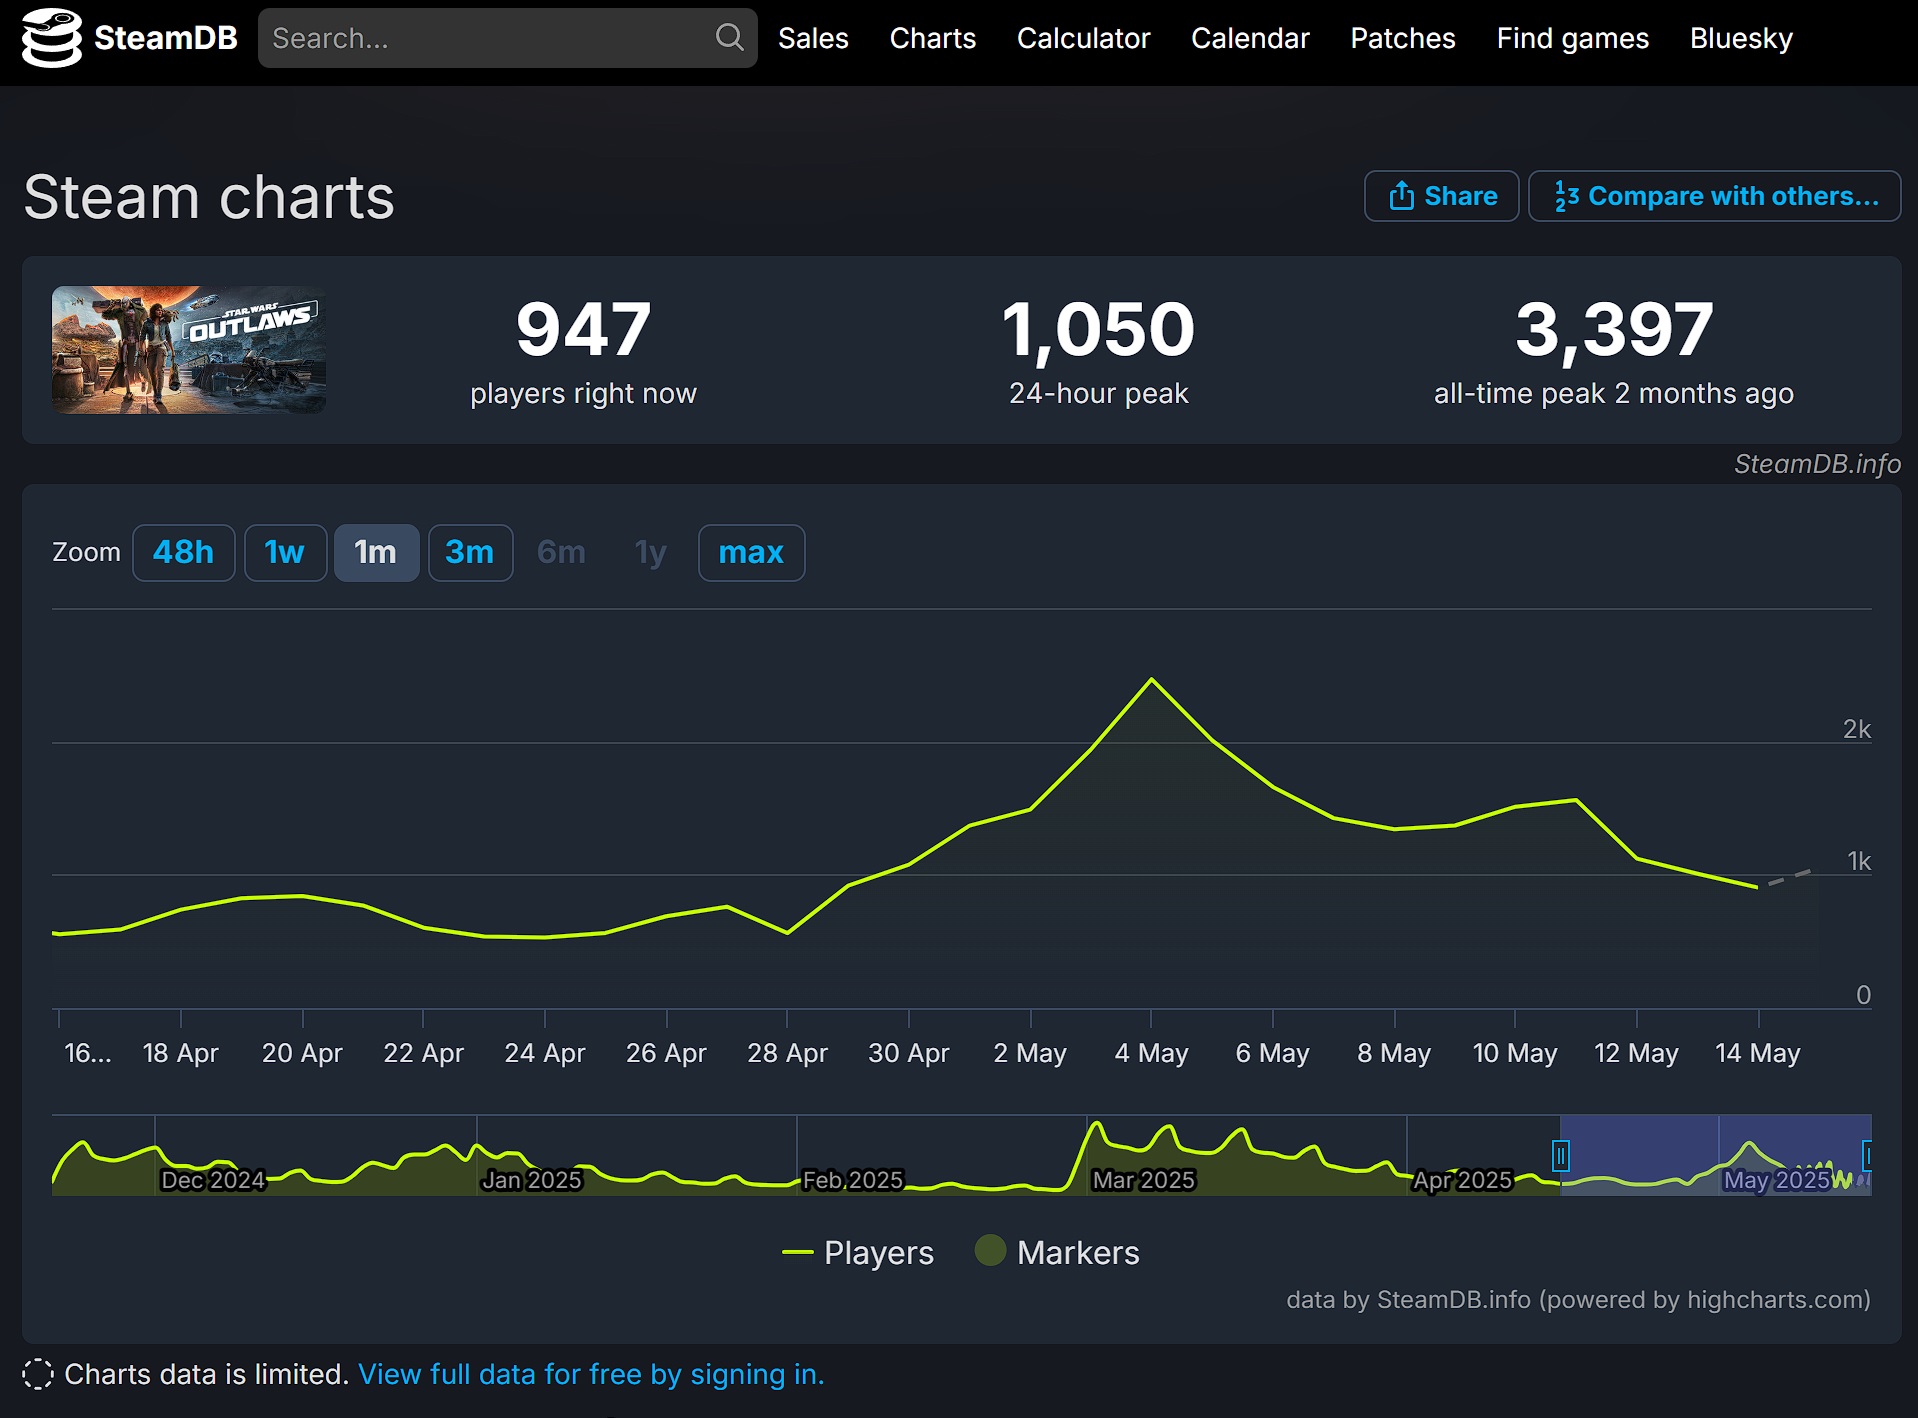This screenshot has height=1418, width=1918.
Task: Set zoom to max
Action: tap(751, 552)
